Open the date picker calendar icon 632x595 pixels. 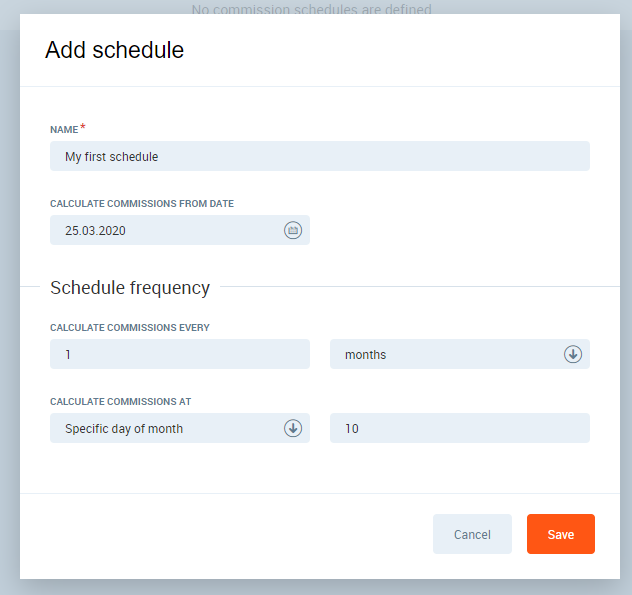point(293,230)
